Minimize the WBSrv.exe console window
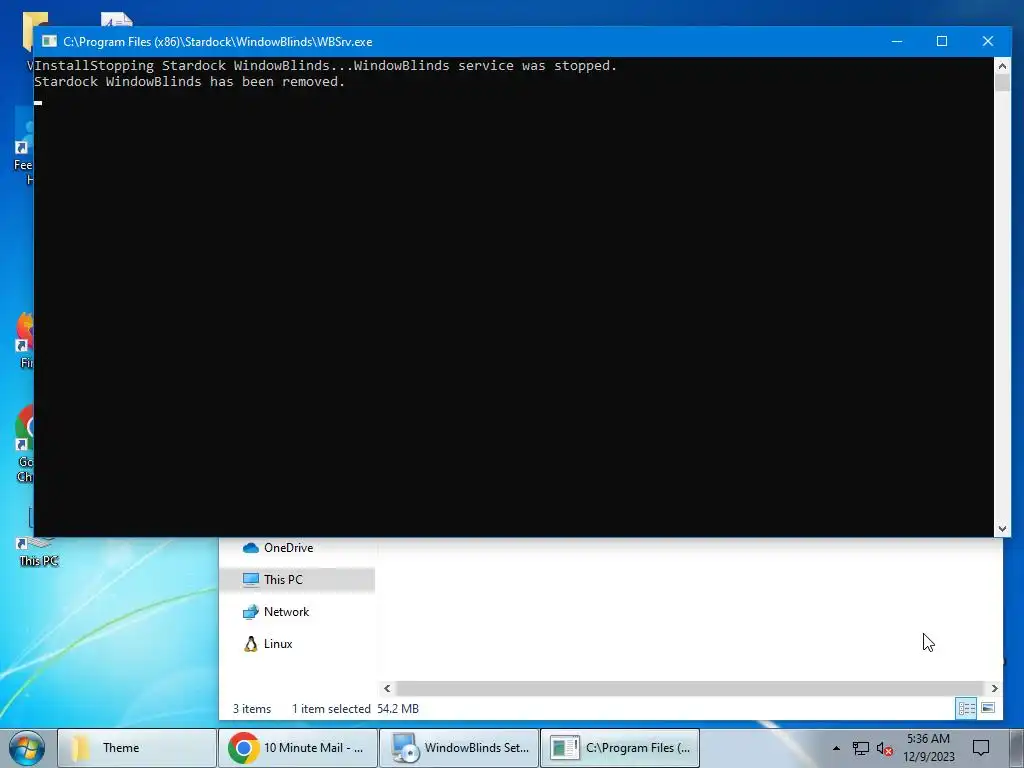1024x768 pixels. tap(897, 41)
